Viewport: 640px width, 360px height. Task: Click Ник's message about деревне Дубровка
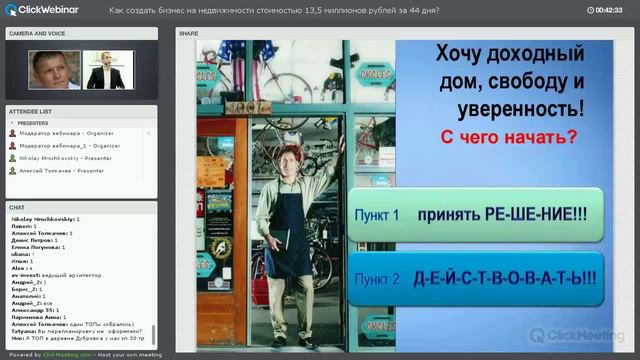pos(78,338)
